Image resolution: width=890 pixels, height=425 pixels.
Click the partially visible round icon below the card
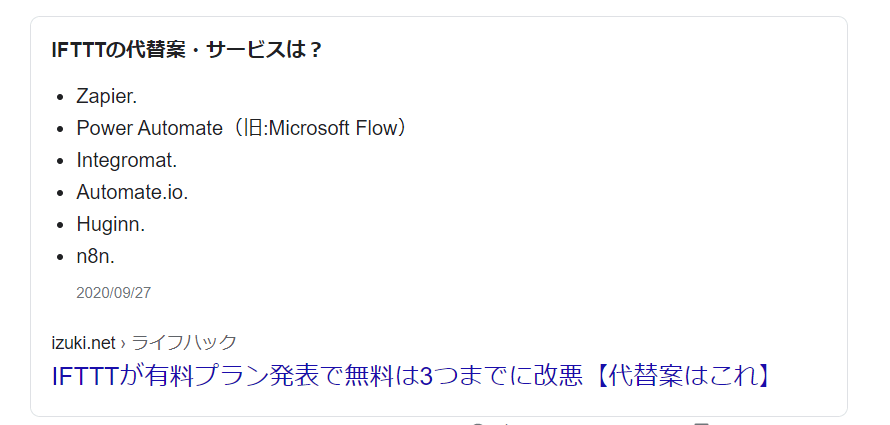click(x=477, y=423)
